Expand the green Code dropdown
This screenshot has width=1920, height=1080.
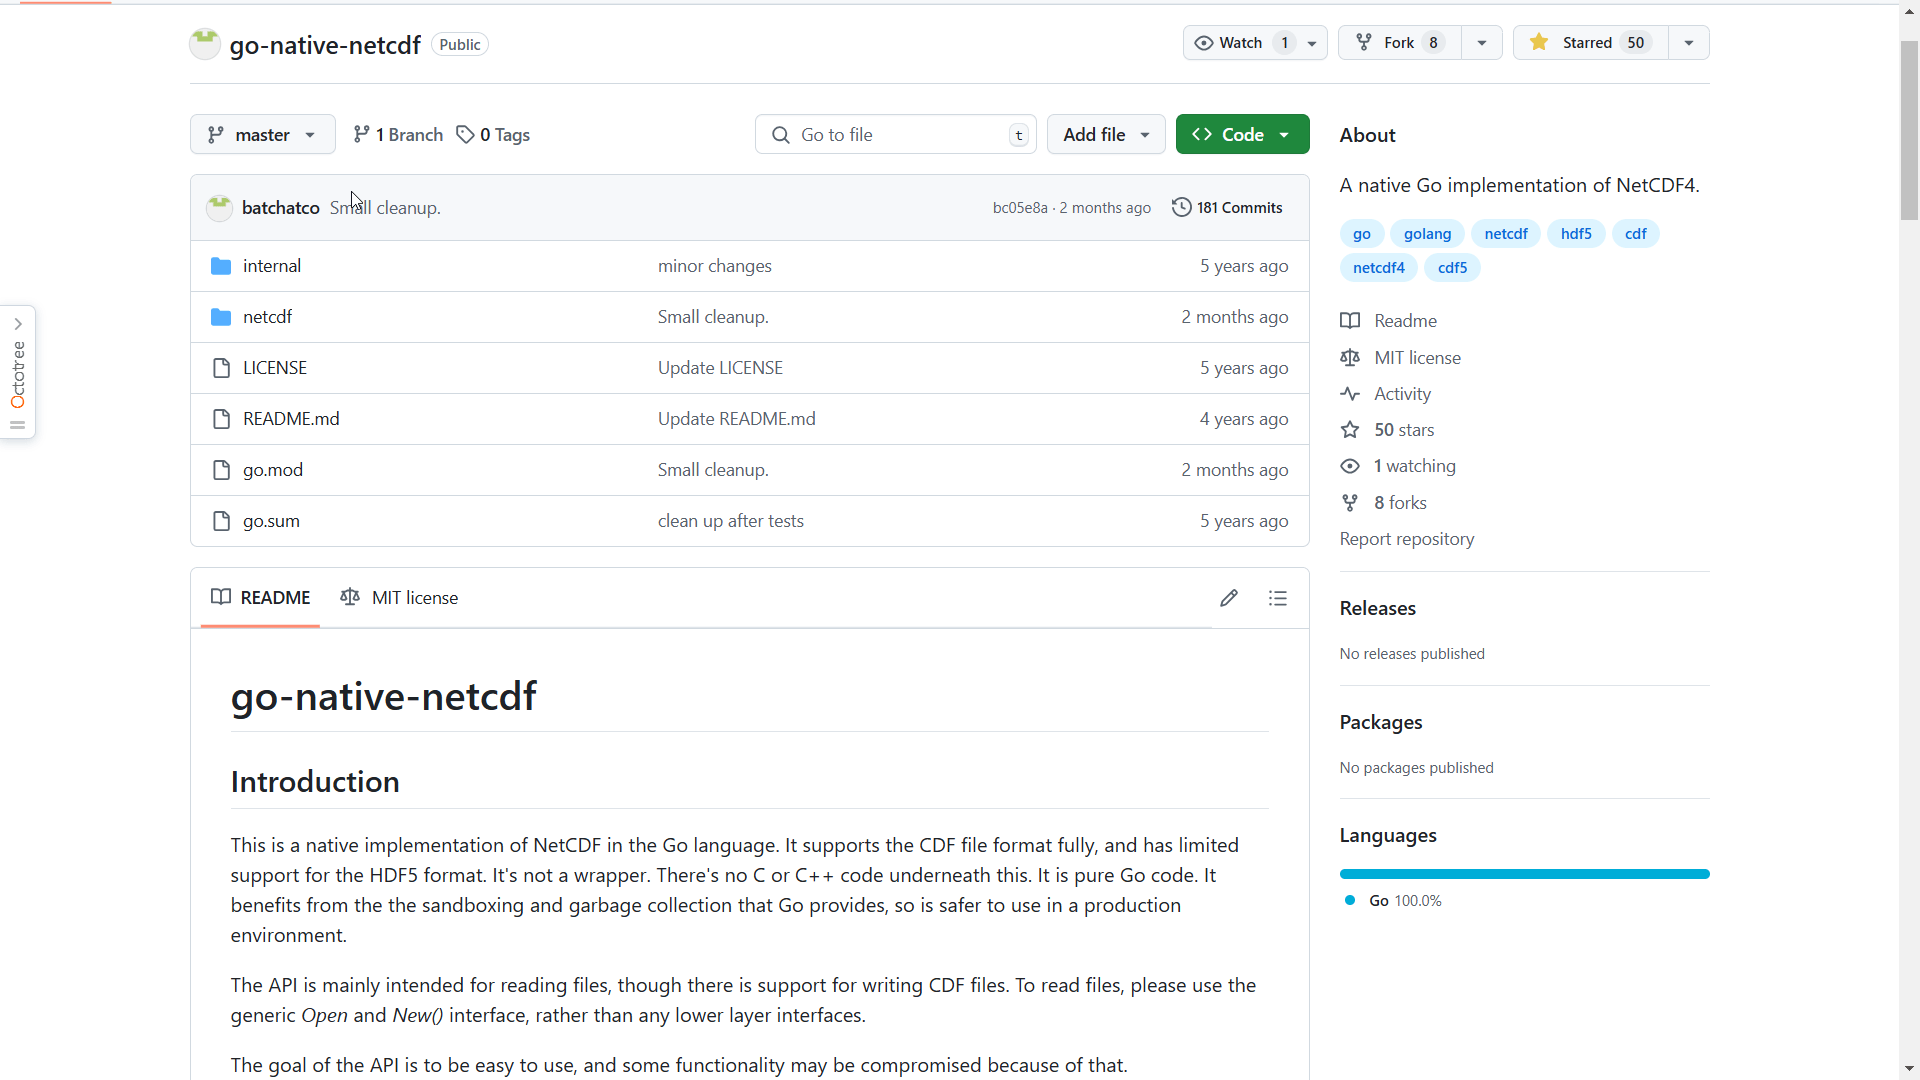click(x=1242, y=134)
